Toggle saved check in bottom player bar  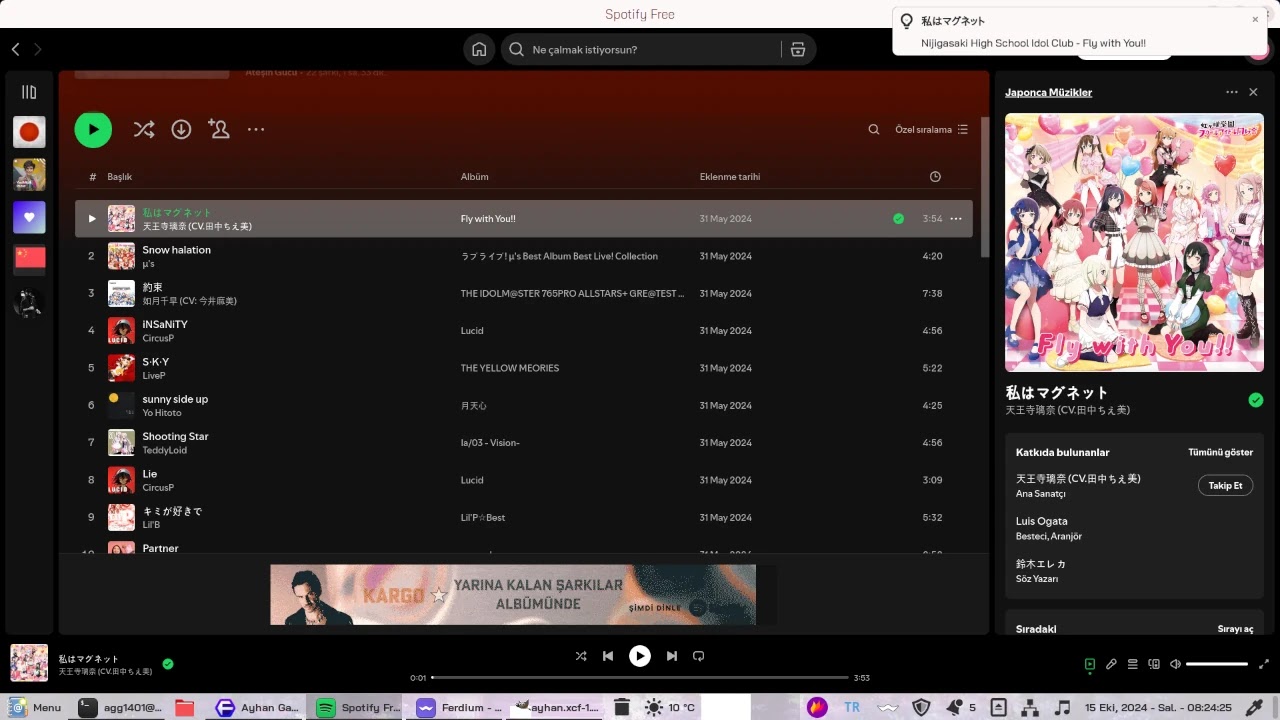click(168, 663)
